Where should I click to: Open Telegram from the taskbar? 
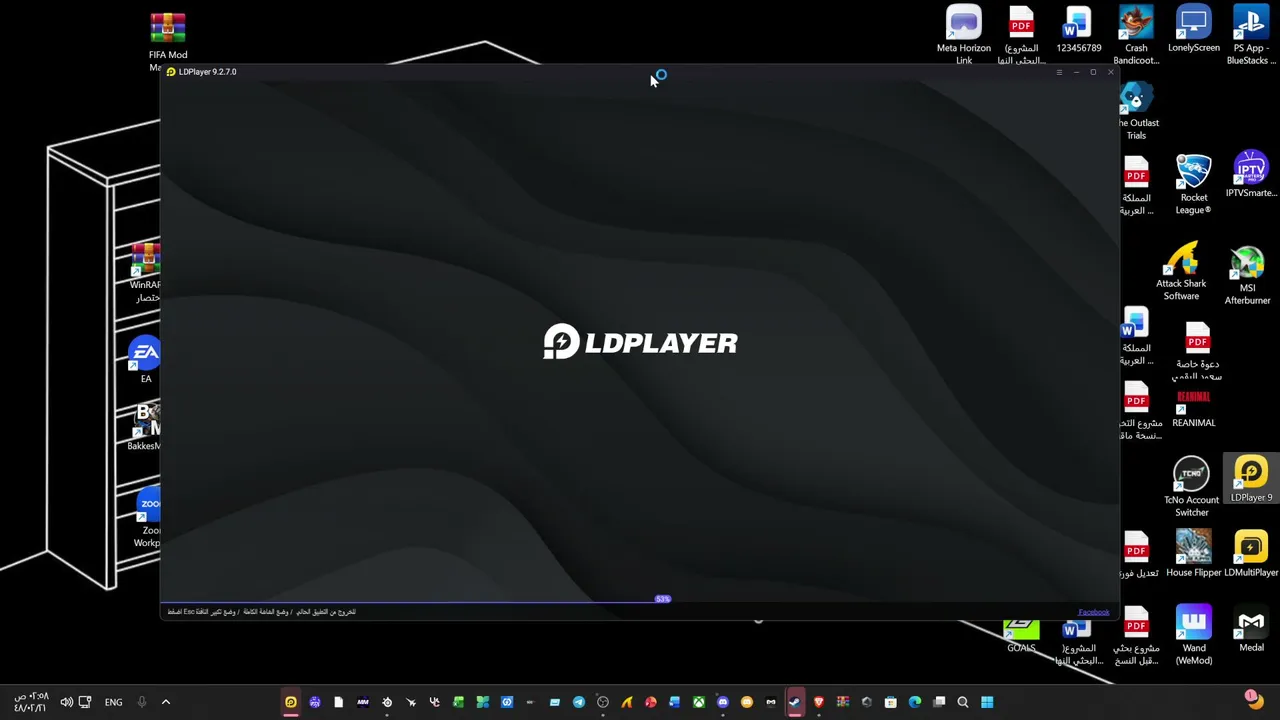coord(579,702)
